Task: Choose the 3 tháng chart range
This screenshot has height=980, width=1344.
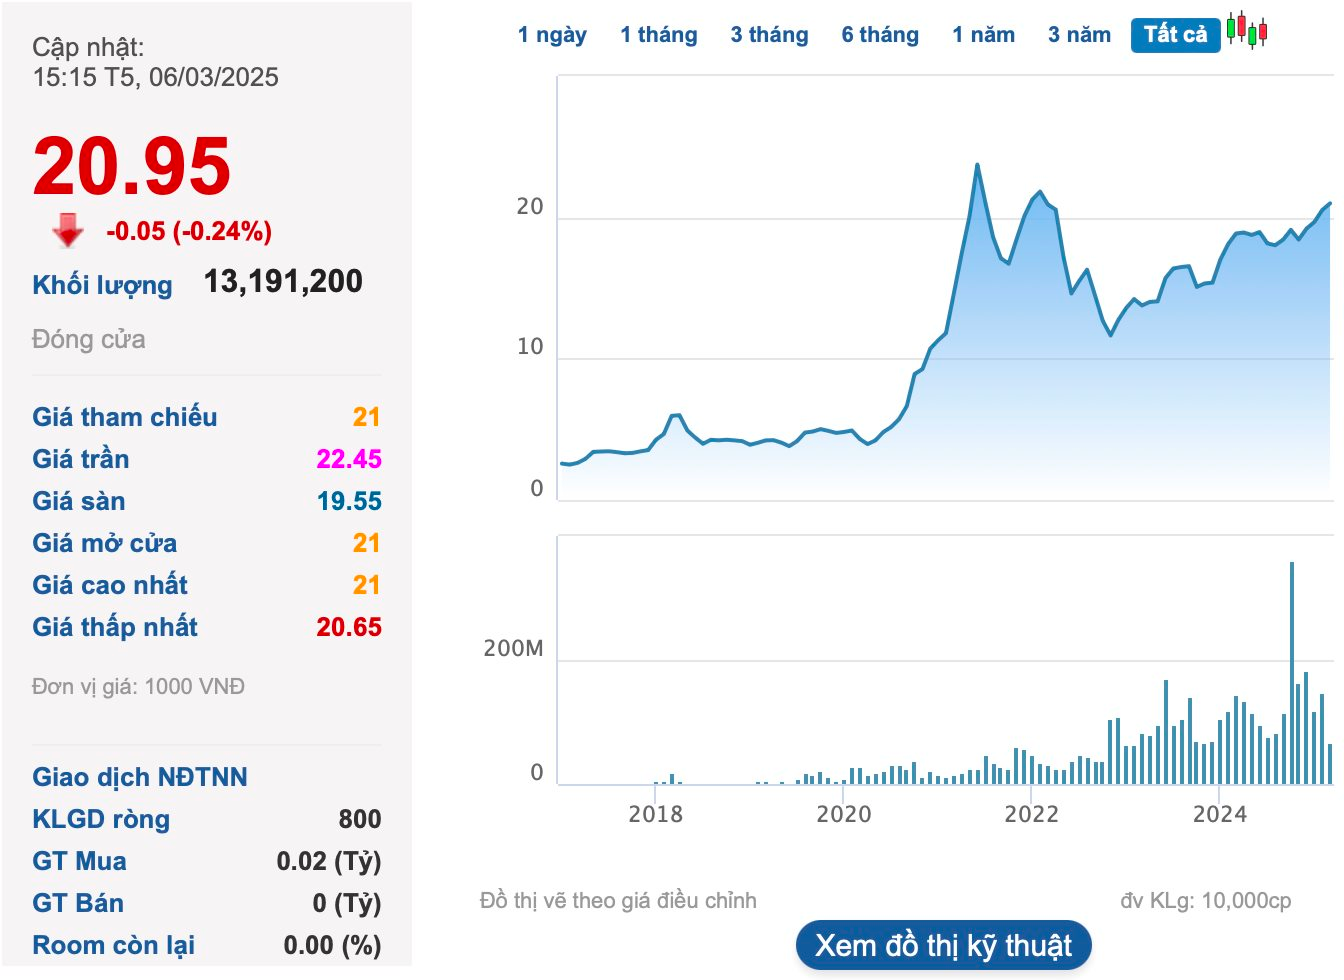Action: [x=769, y=35]
